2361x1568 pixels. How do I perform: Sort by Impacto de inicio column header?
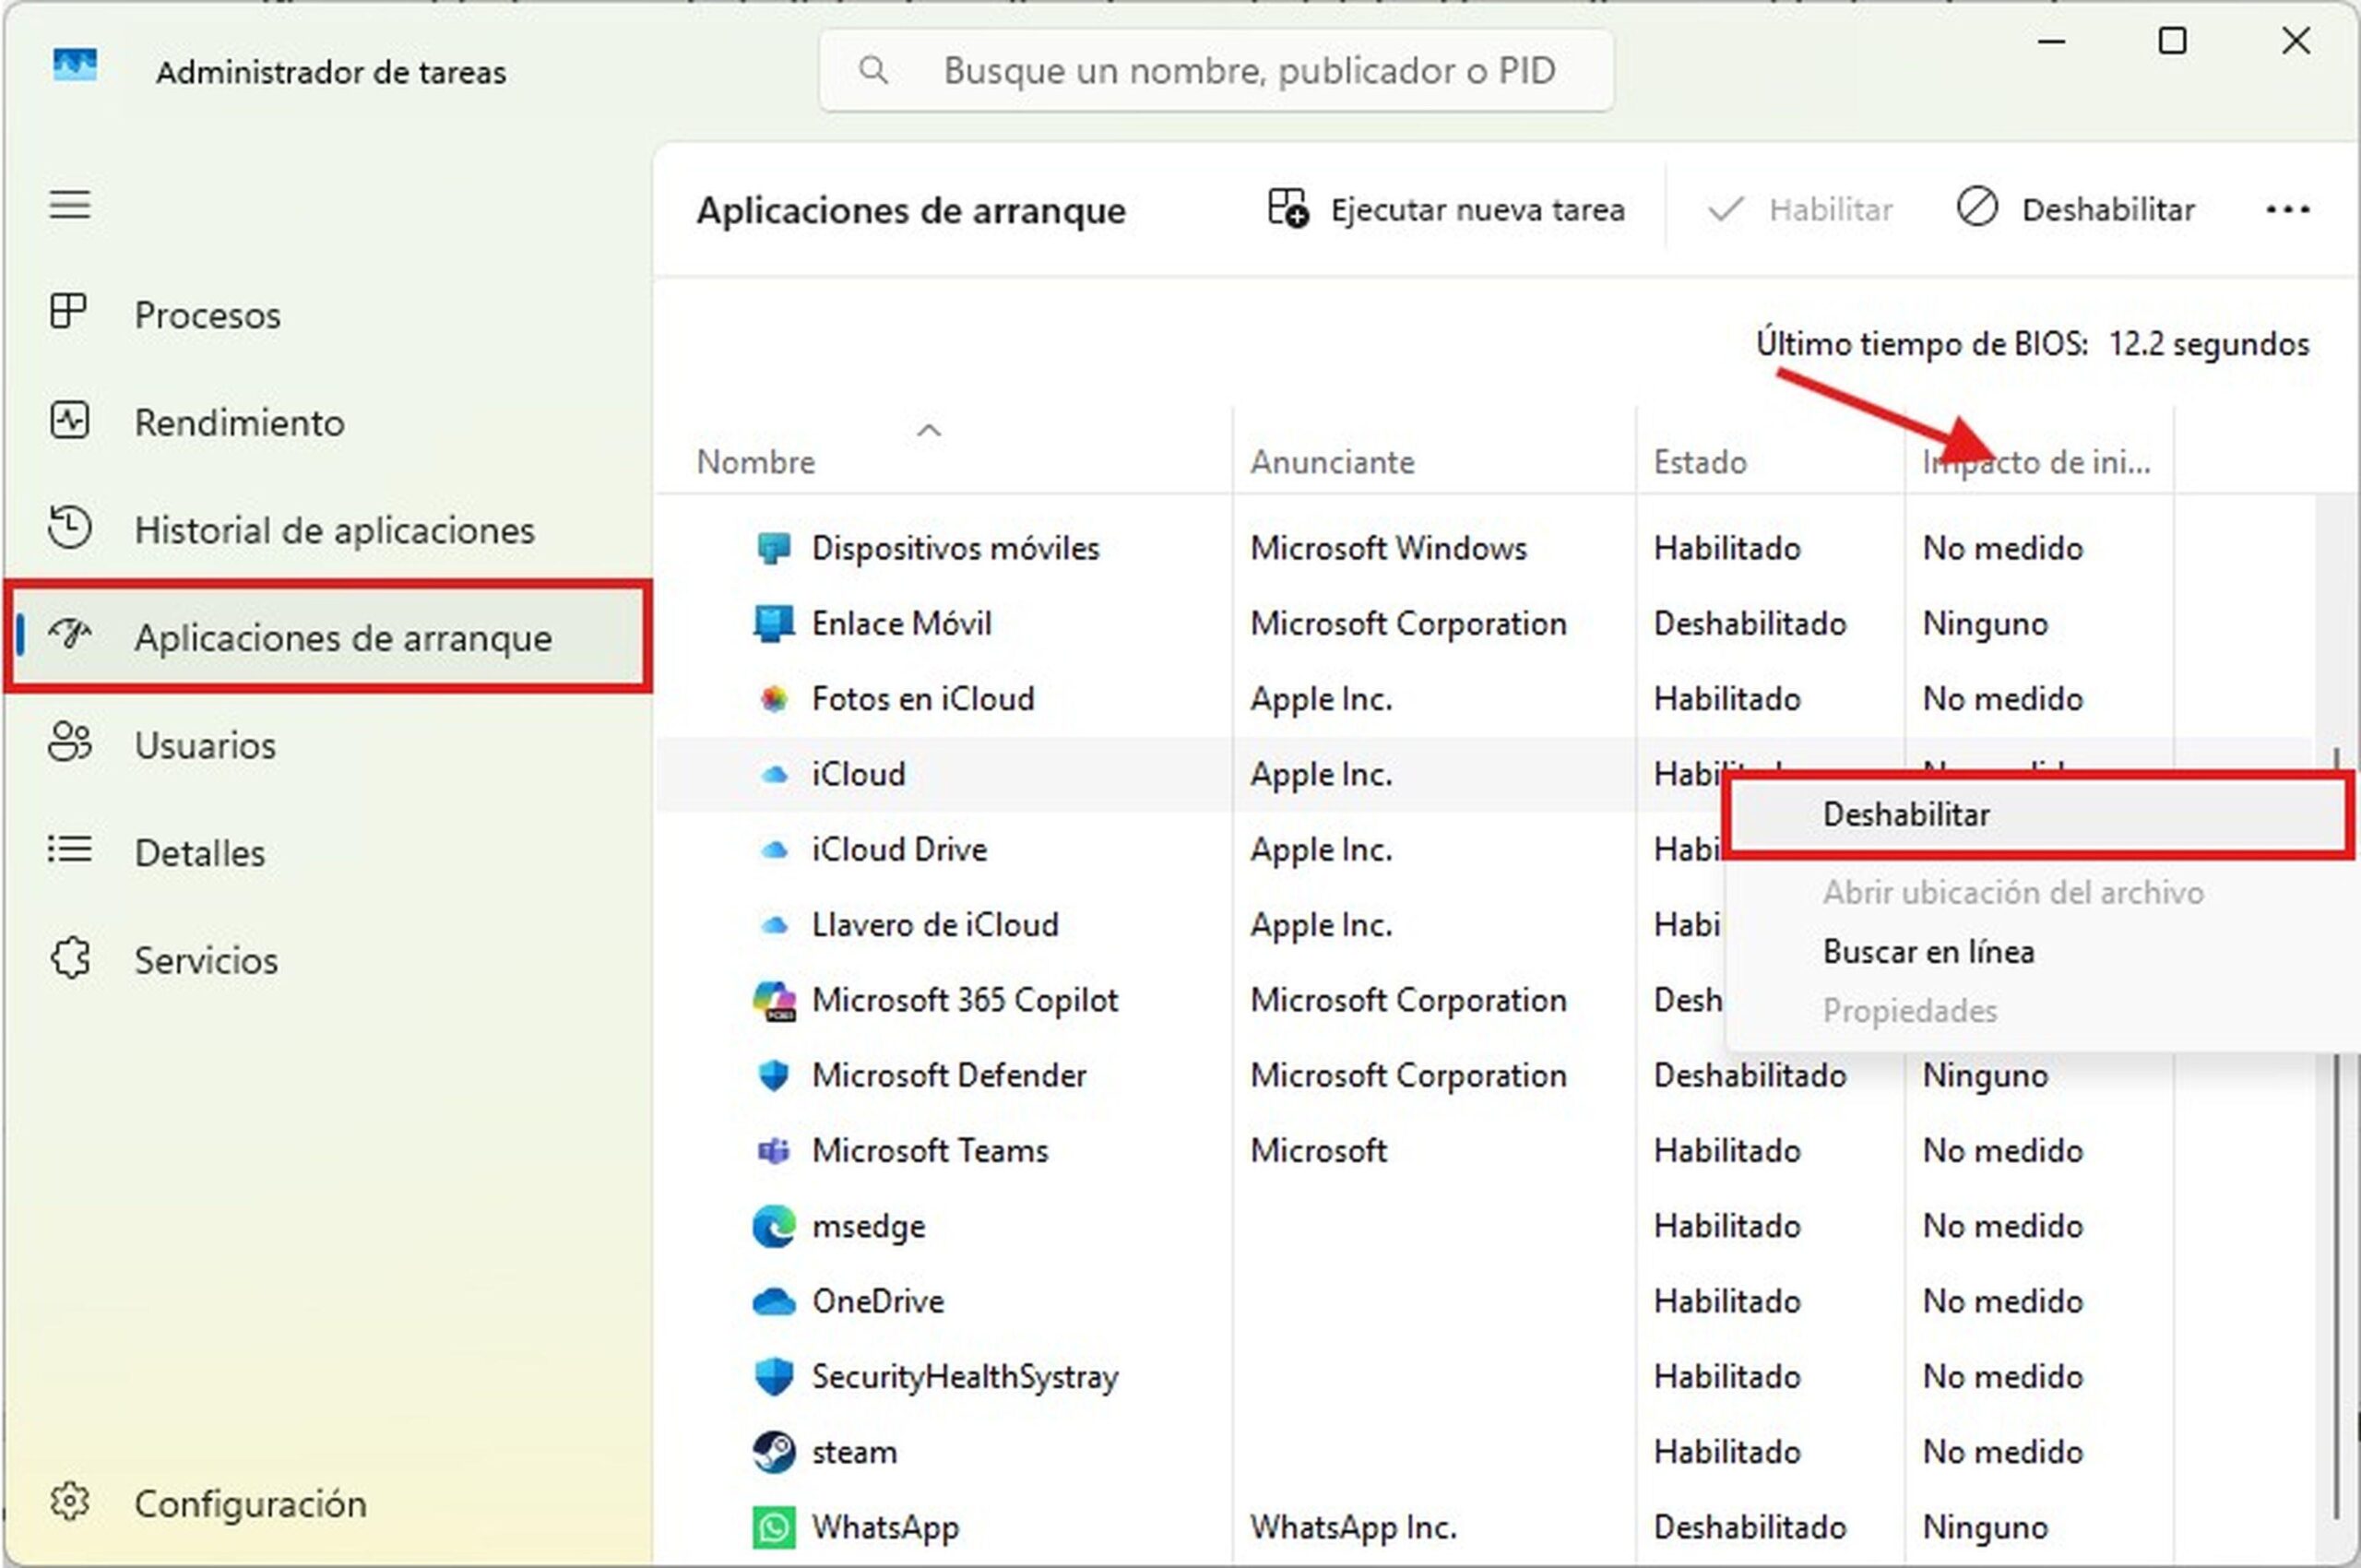2036,462
